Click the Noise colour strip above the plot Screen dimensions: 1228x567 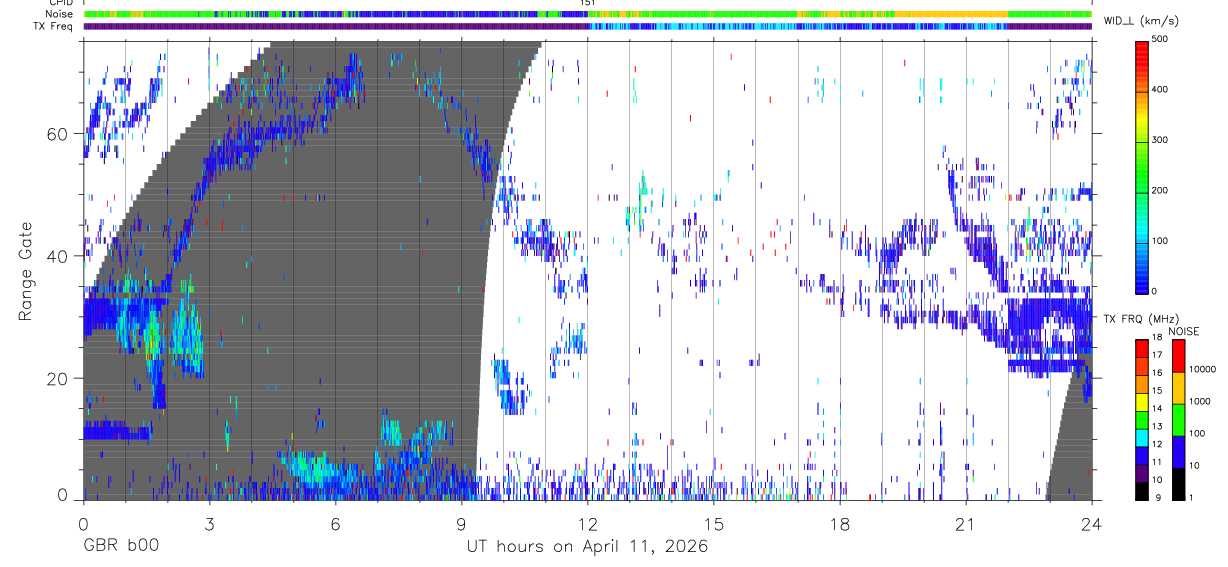tap(587, 14)
